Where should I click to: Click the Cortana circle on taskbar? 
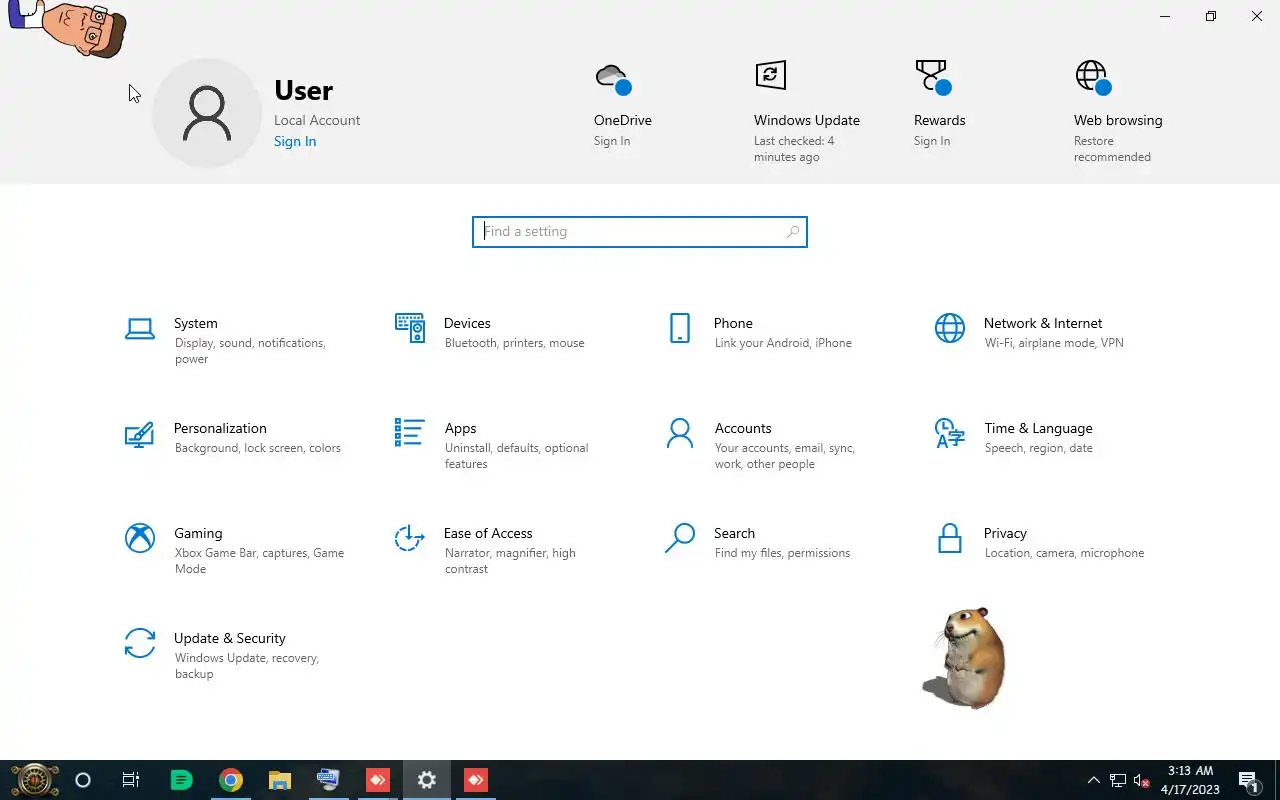click(83, 780)
